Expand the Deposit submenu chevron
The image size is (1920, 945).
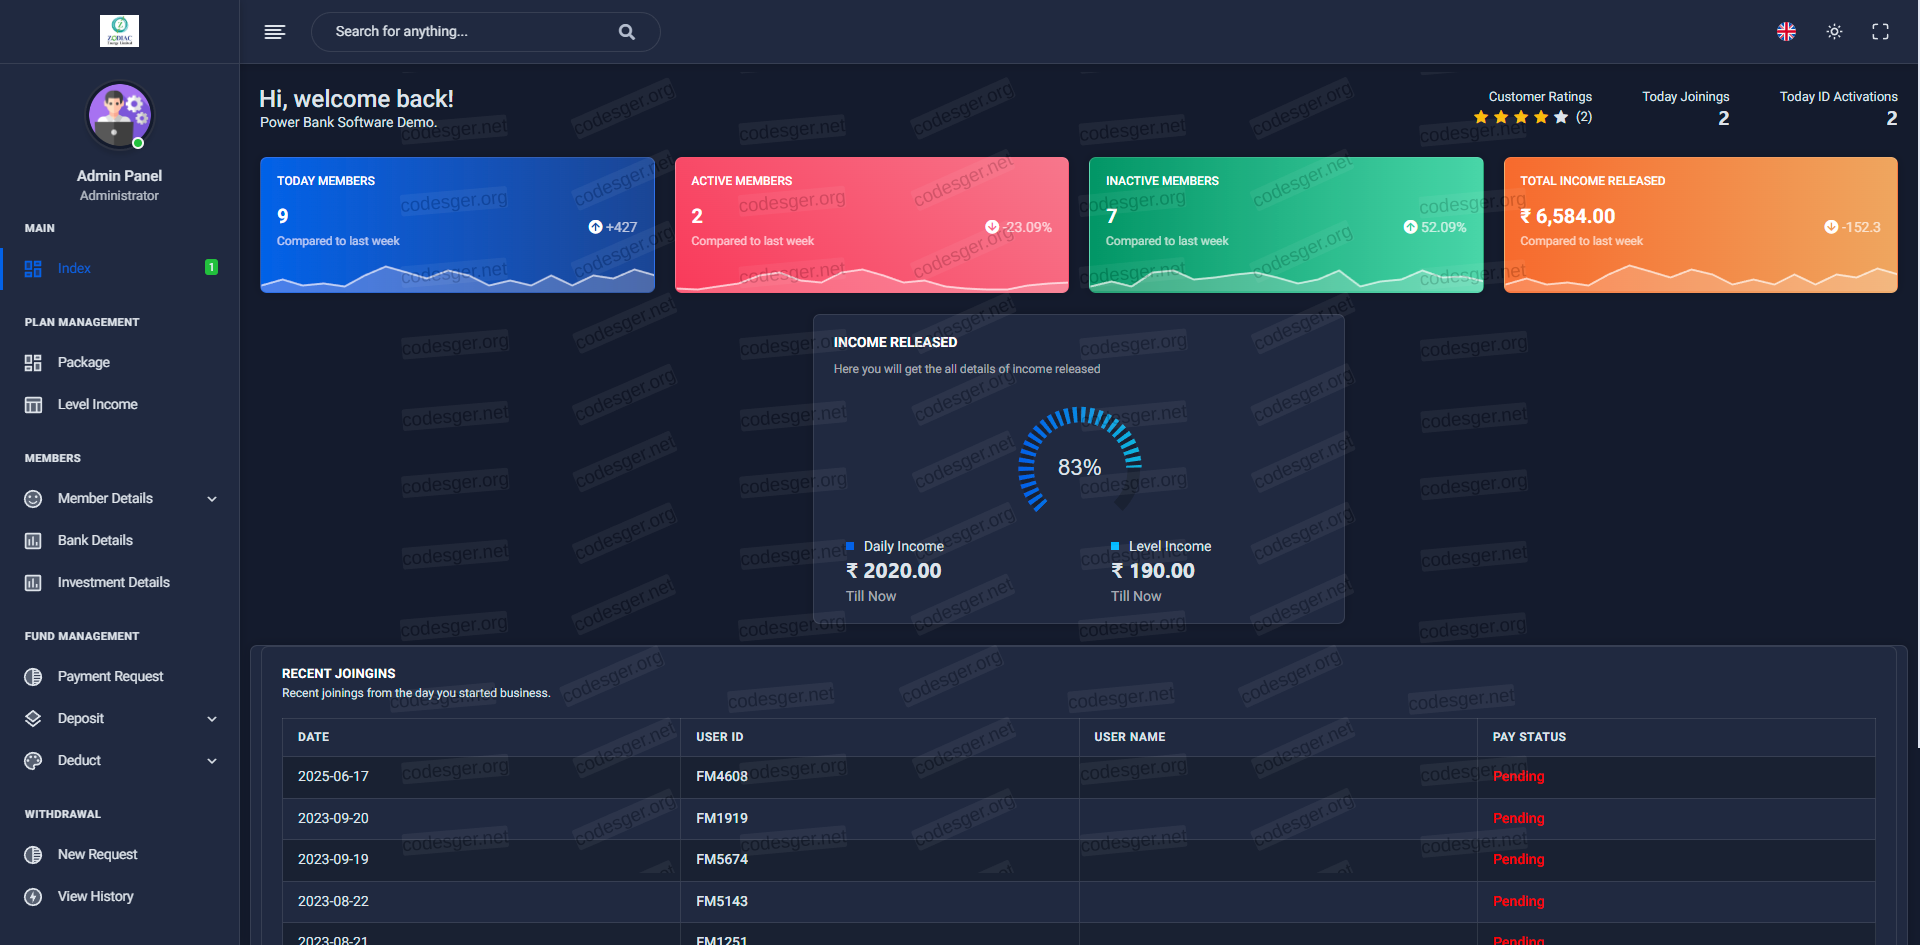click(x=212, y=719)
